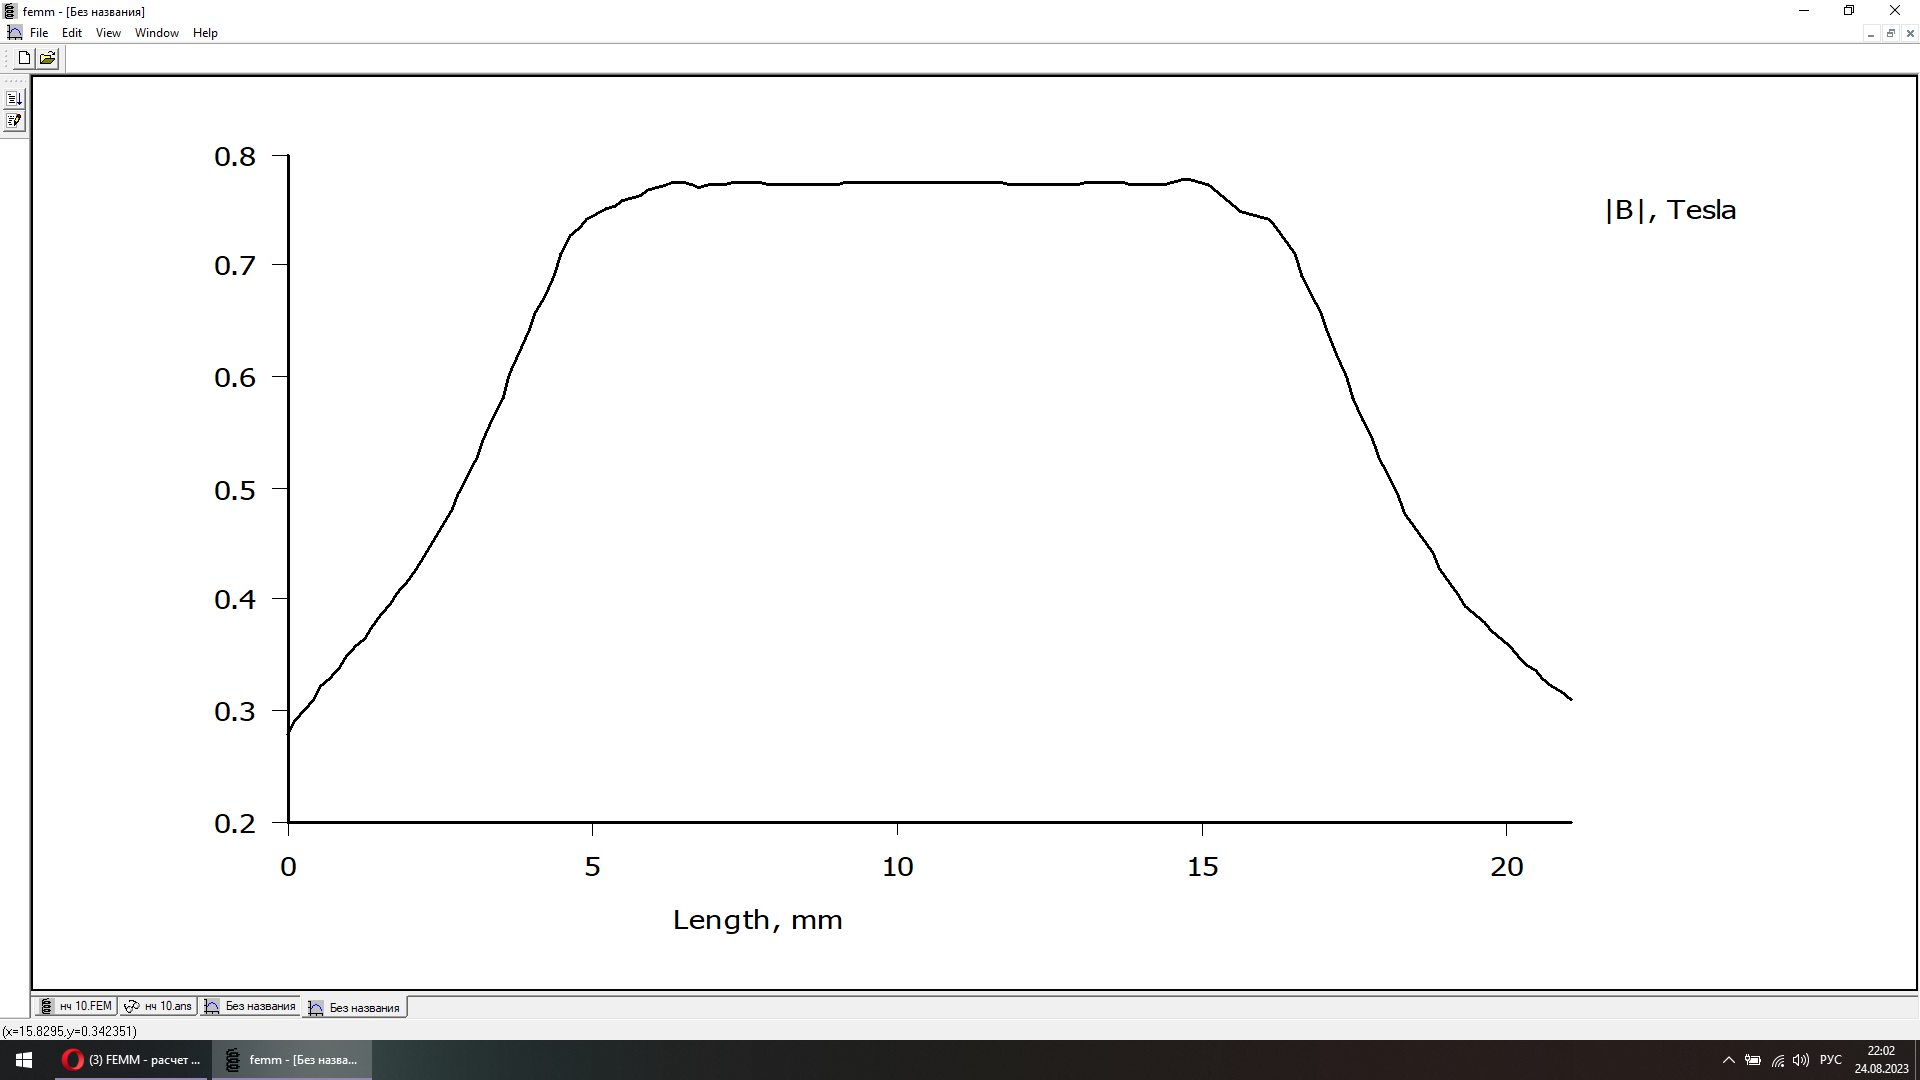
Task: Open the Edit menu
Action: point(72,33)
